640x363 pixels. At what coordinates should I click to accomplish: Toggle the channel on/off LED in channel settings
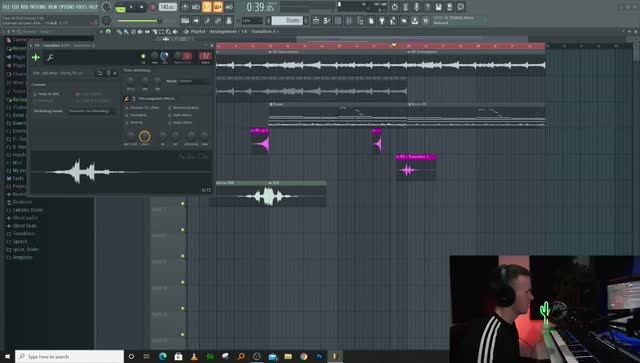[143, 56]
